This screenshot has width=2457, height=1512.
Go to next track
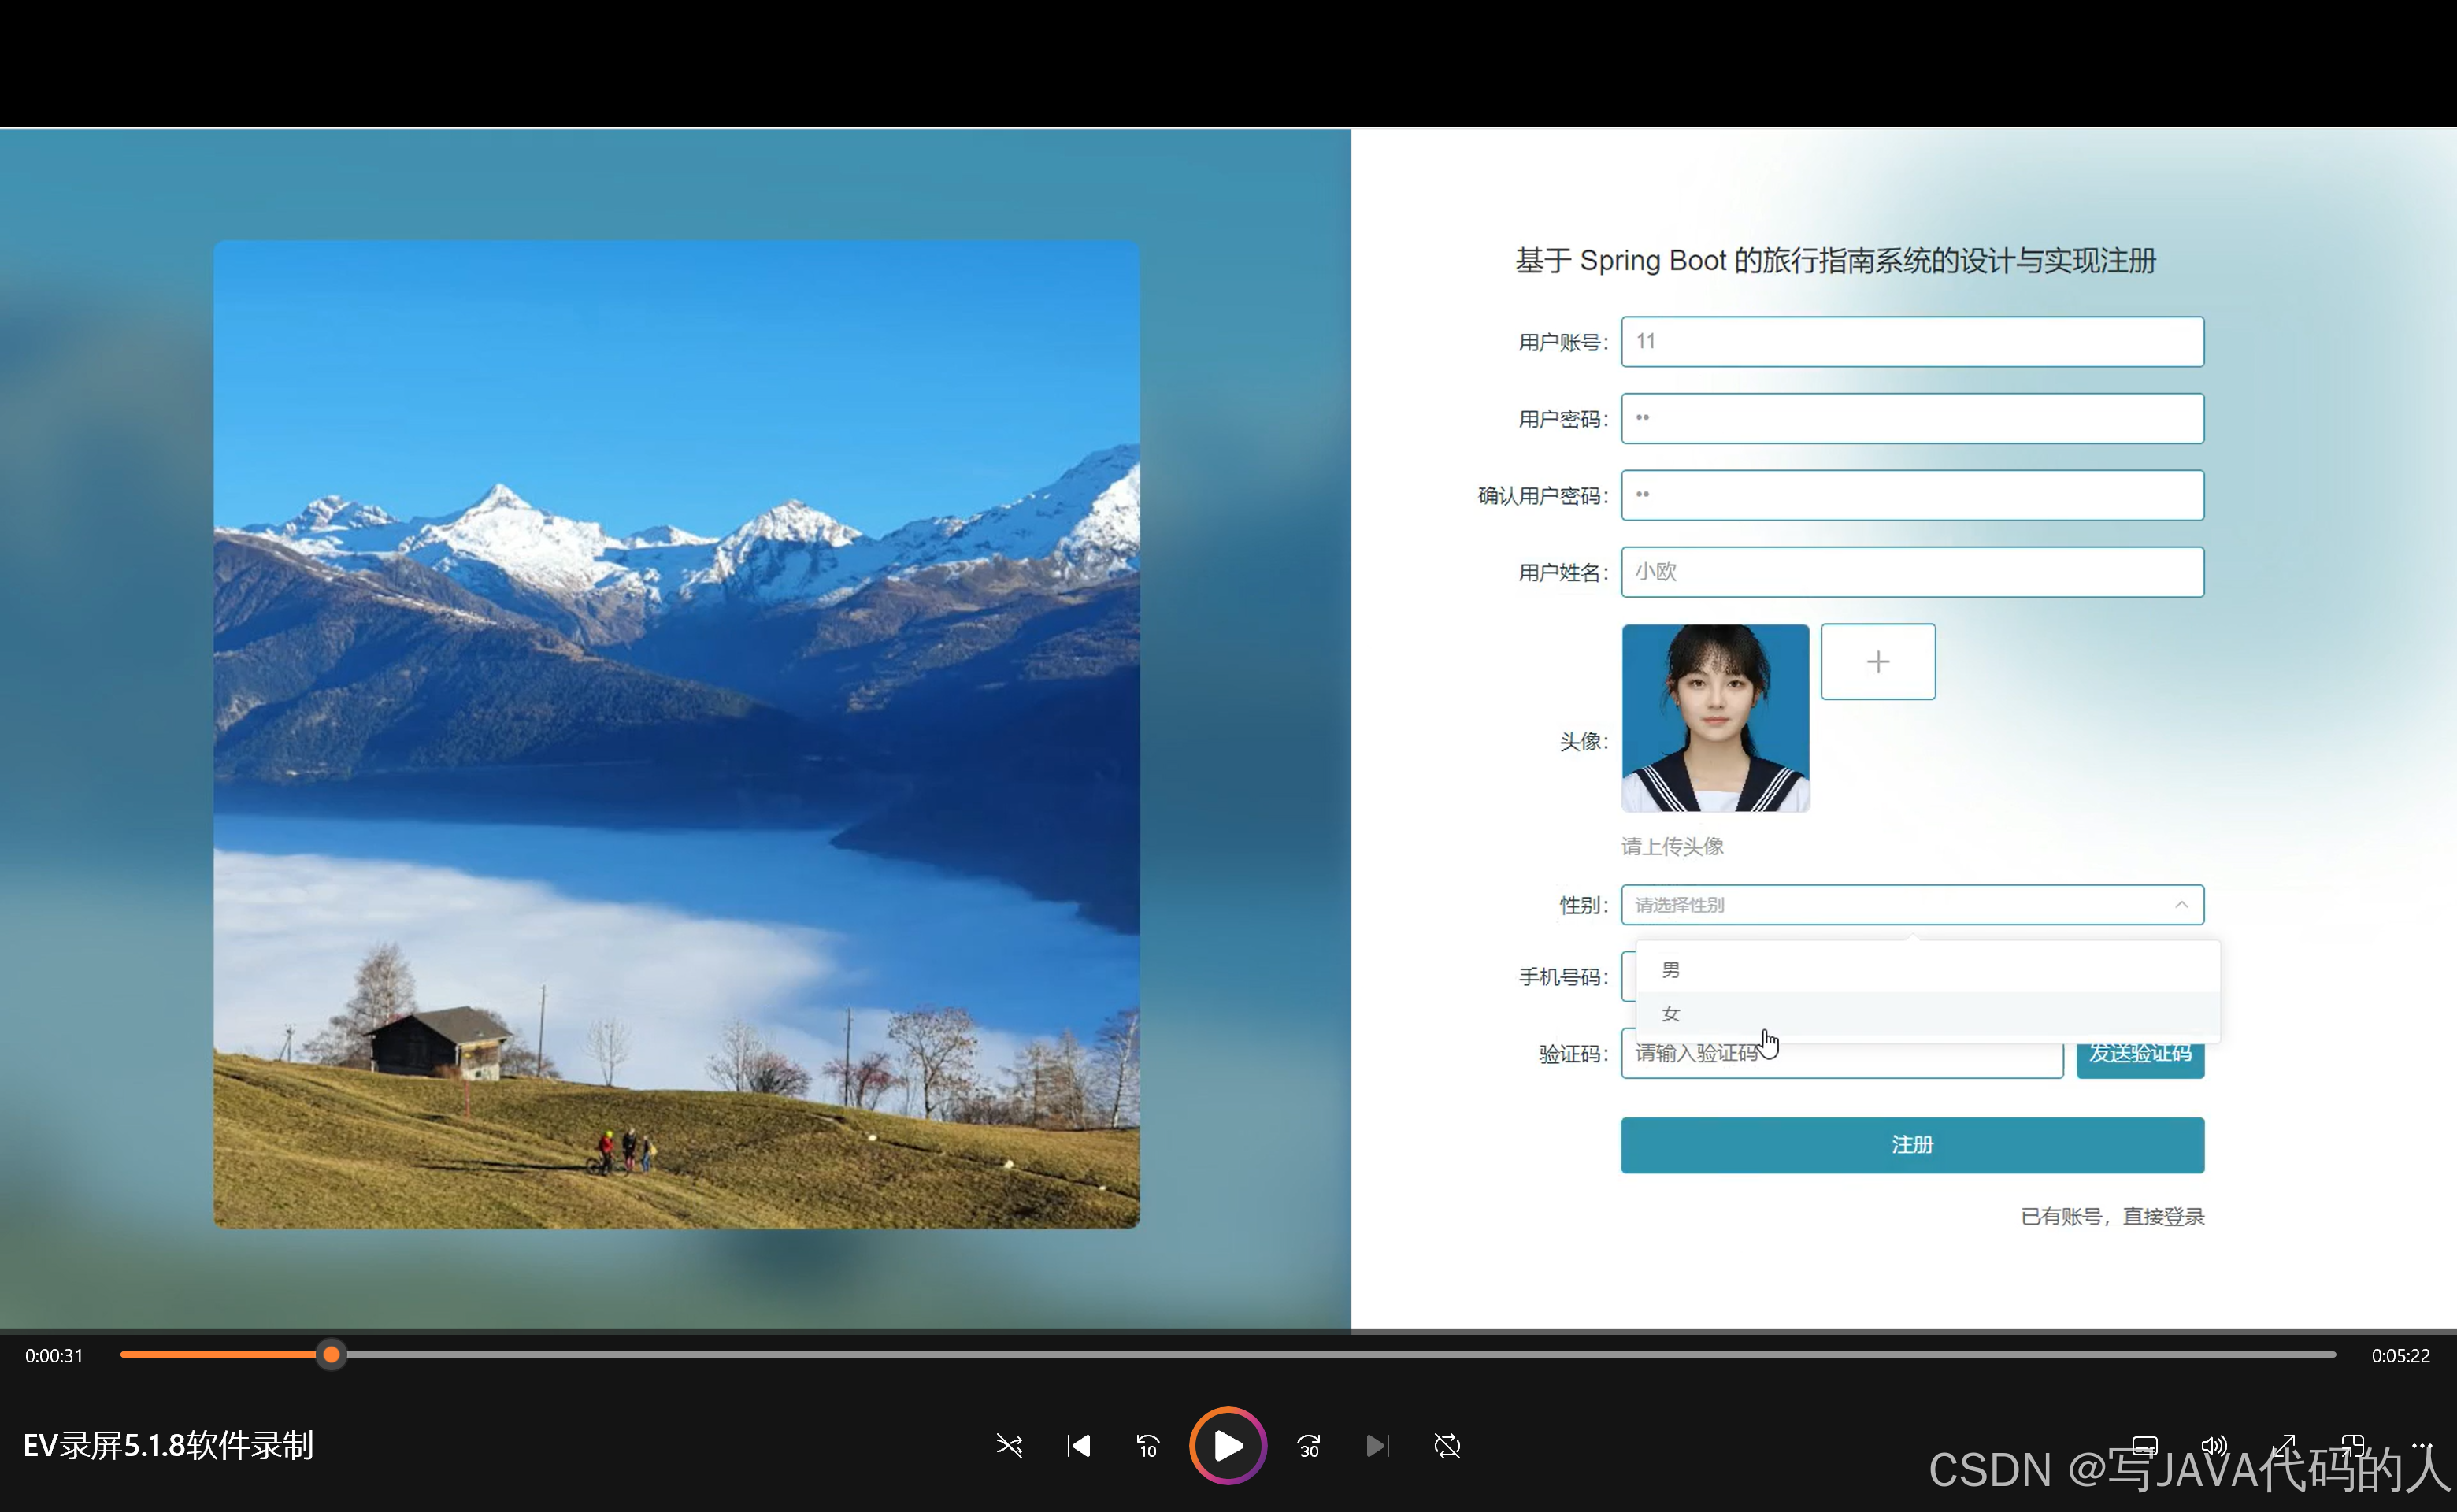pos(1377,1446)
